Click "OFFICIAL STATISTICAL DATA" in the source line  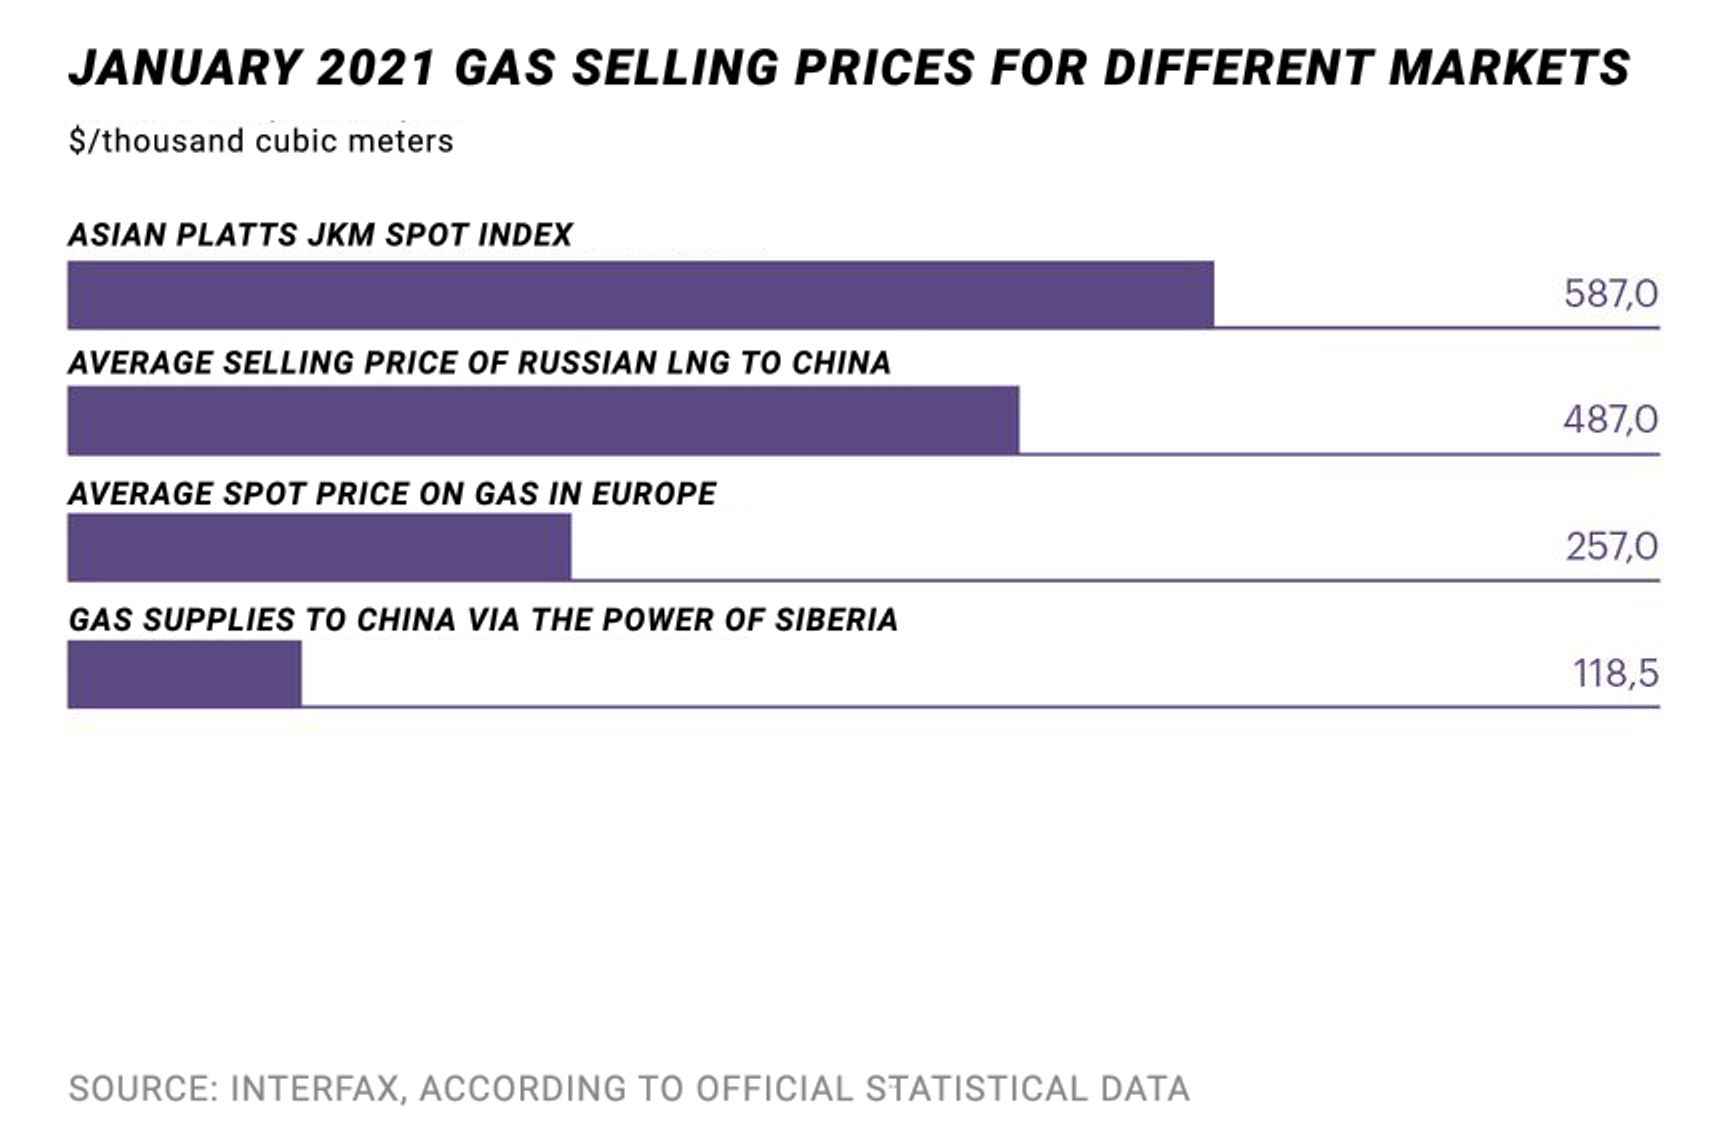942,1088
